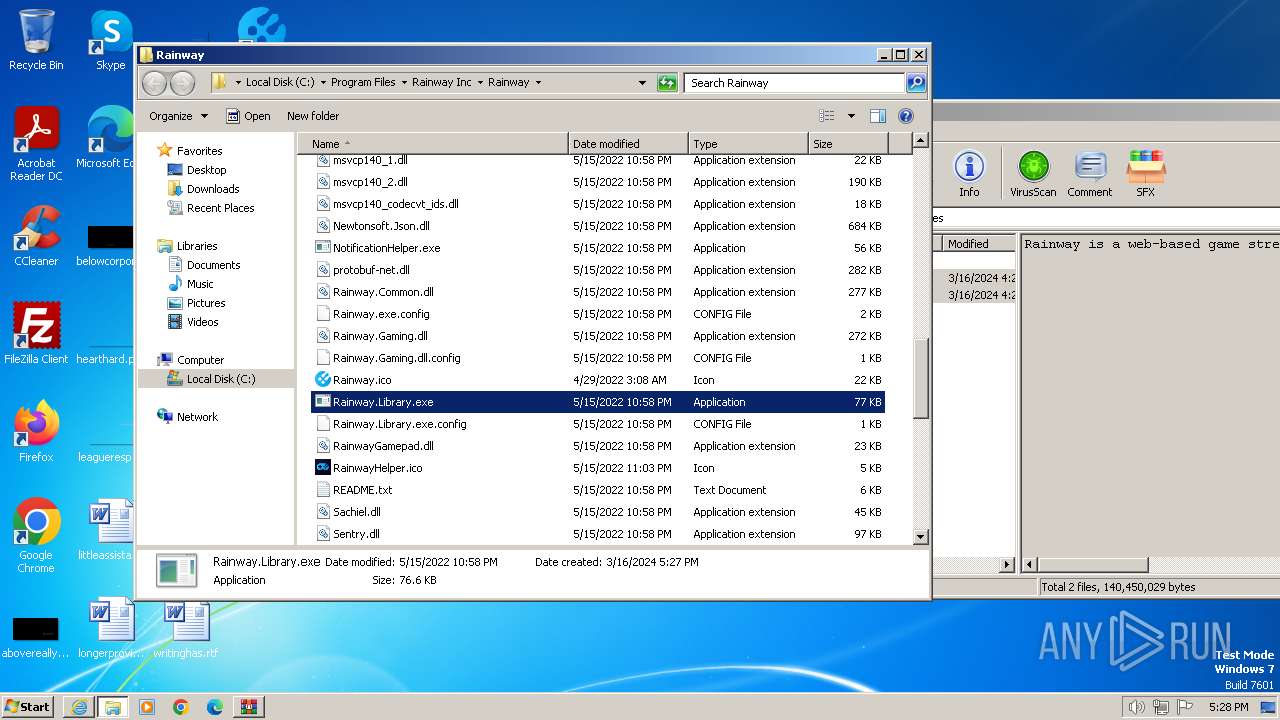Open the Recycle Bin desktop icon
Screen dimensions: 1280x720
[x=36, y=40]
